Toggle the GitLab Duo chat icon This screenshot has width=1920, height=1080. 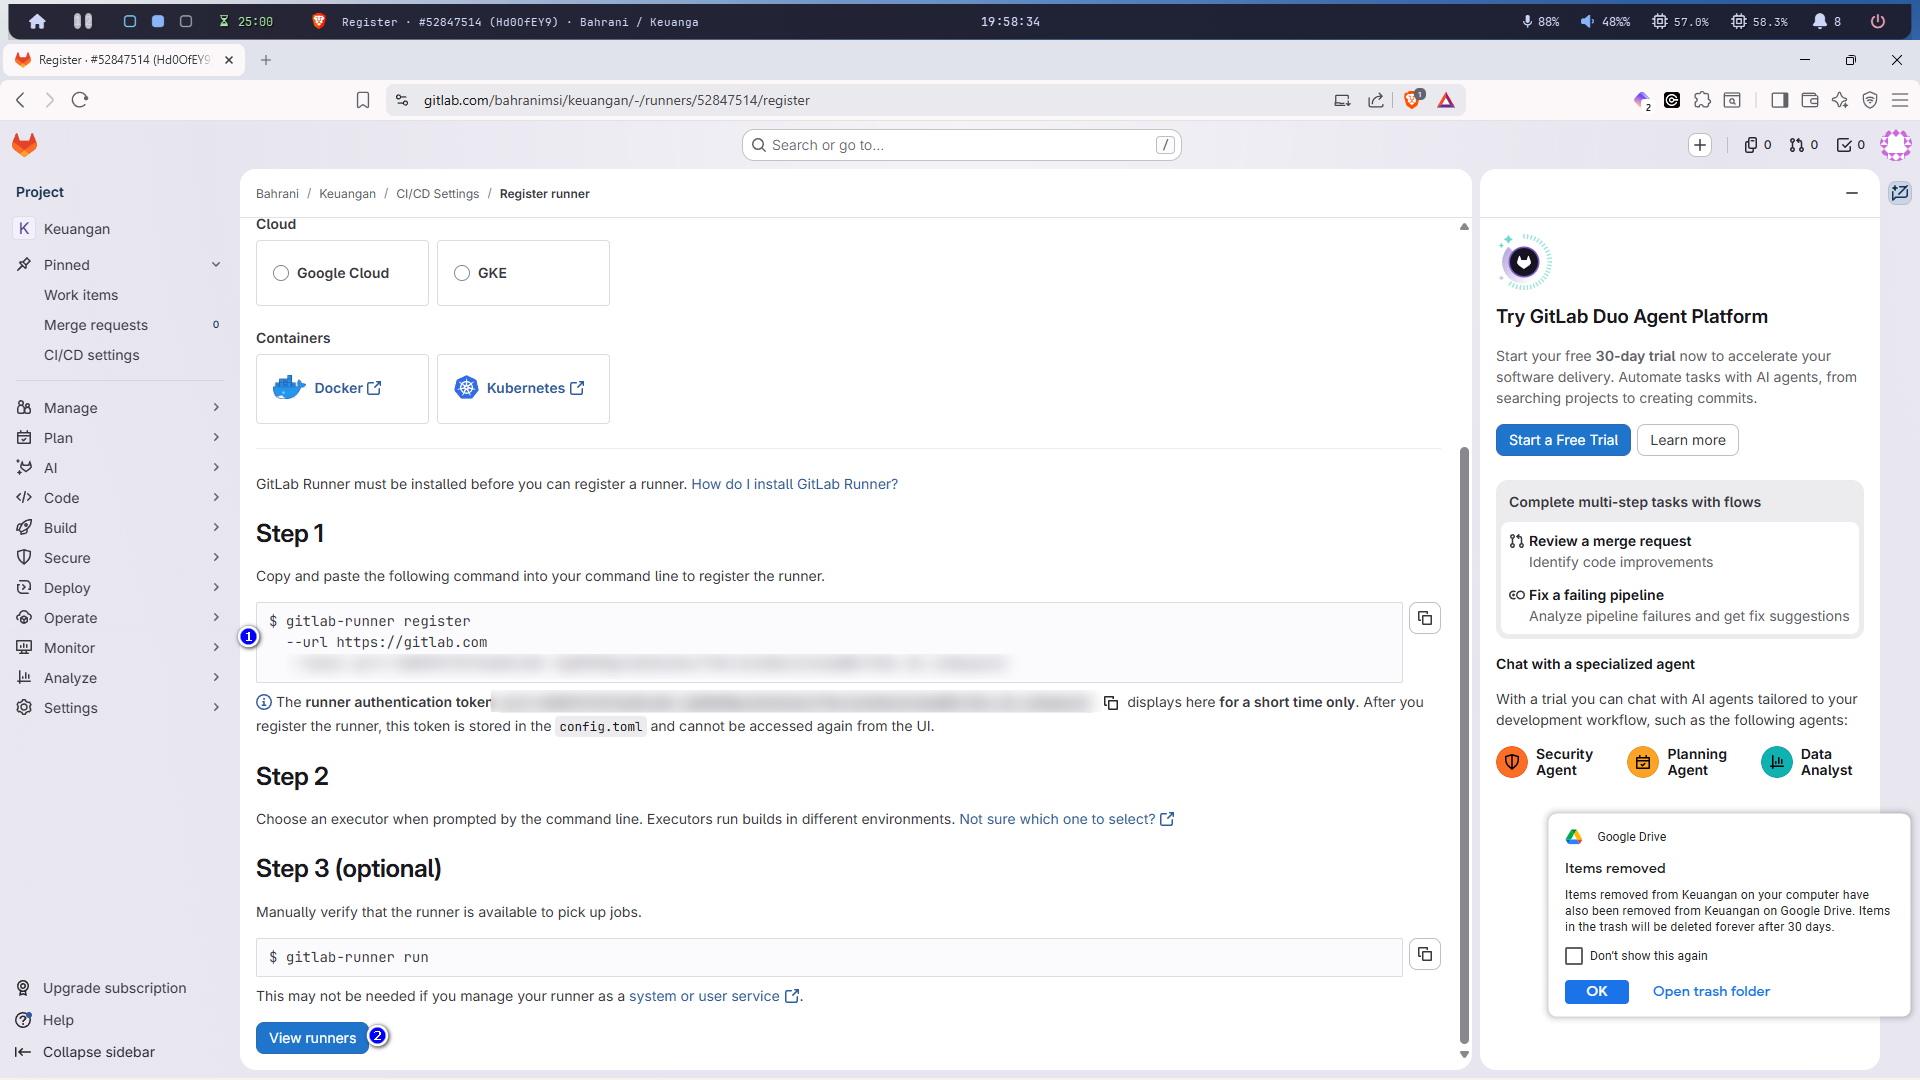click(1900, 192)
